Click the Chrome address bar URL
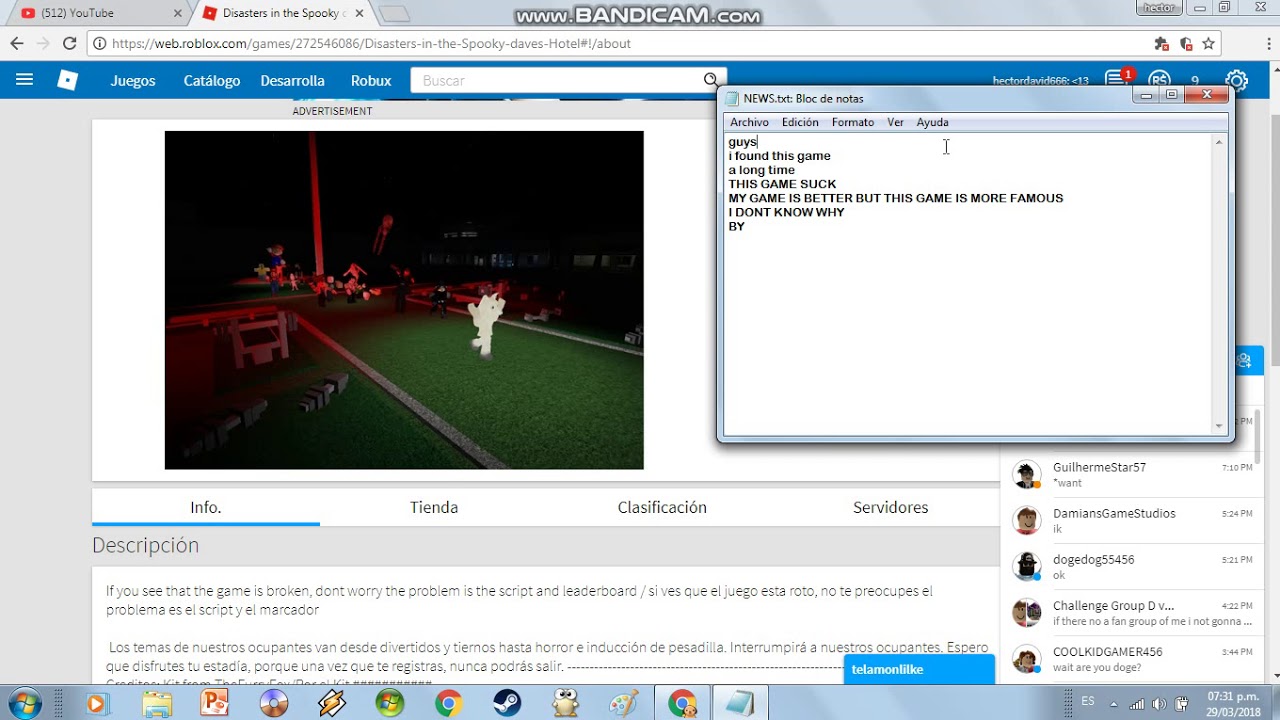 tap(371, 43)
